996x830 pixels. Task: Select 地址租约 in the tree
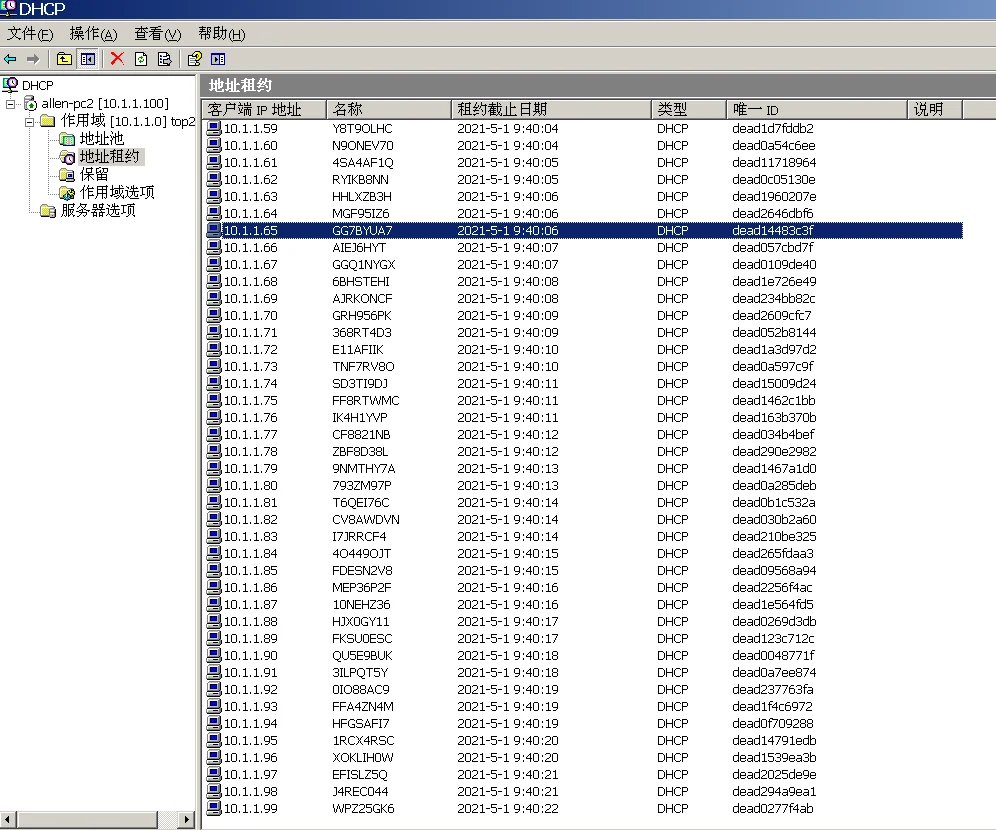coord(109,156)
